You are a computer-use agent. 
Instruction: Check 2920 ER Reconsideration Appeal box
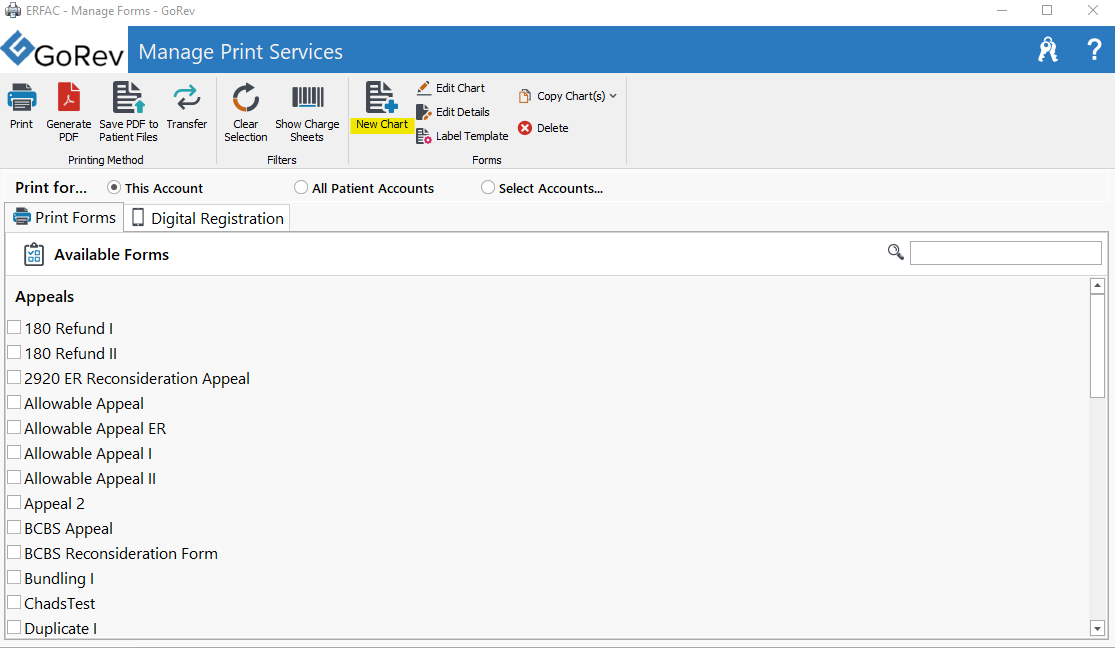14,377
